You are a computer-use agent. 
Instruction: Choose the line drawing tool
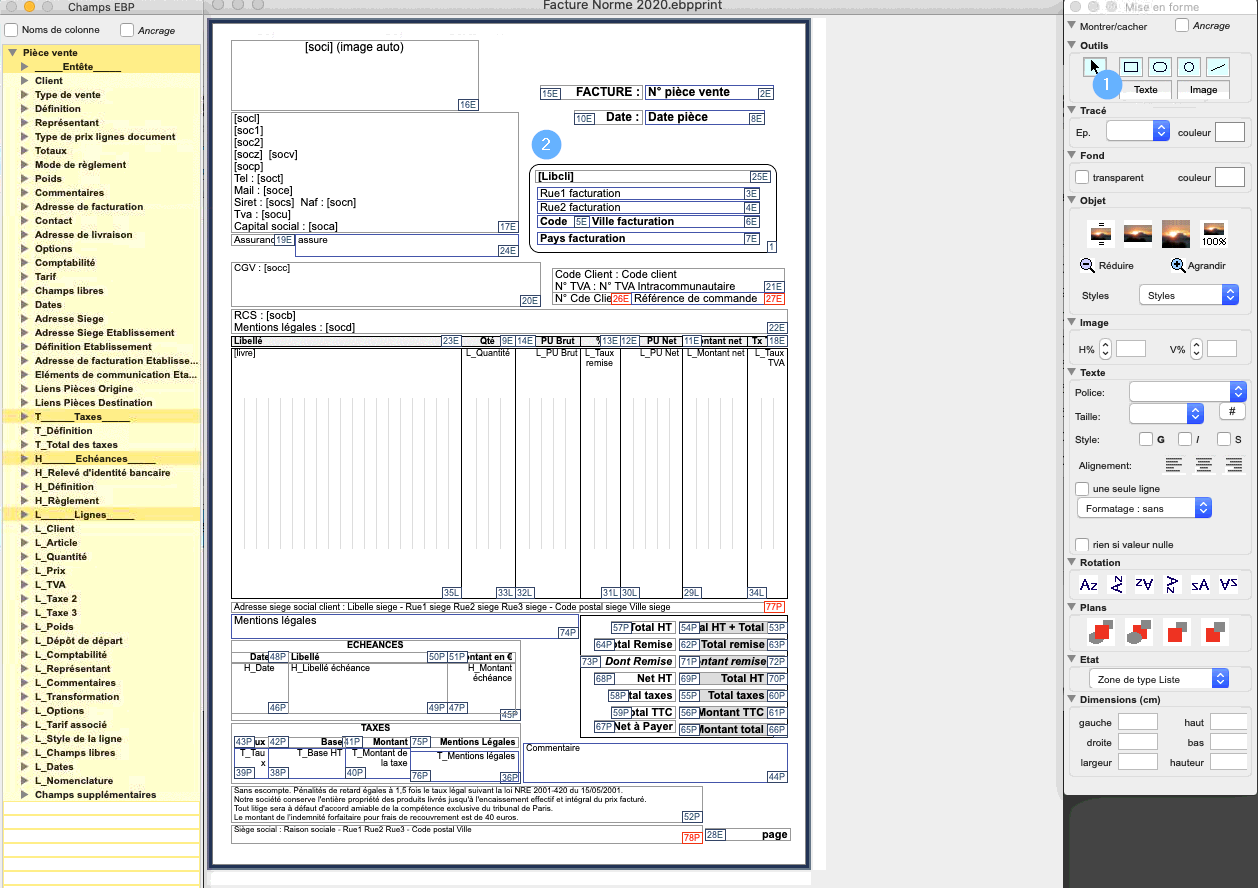tap(1217, 67)
